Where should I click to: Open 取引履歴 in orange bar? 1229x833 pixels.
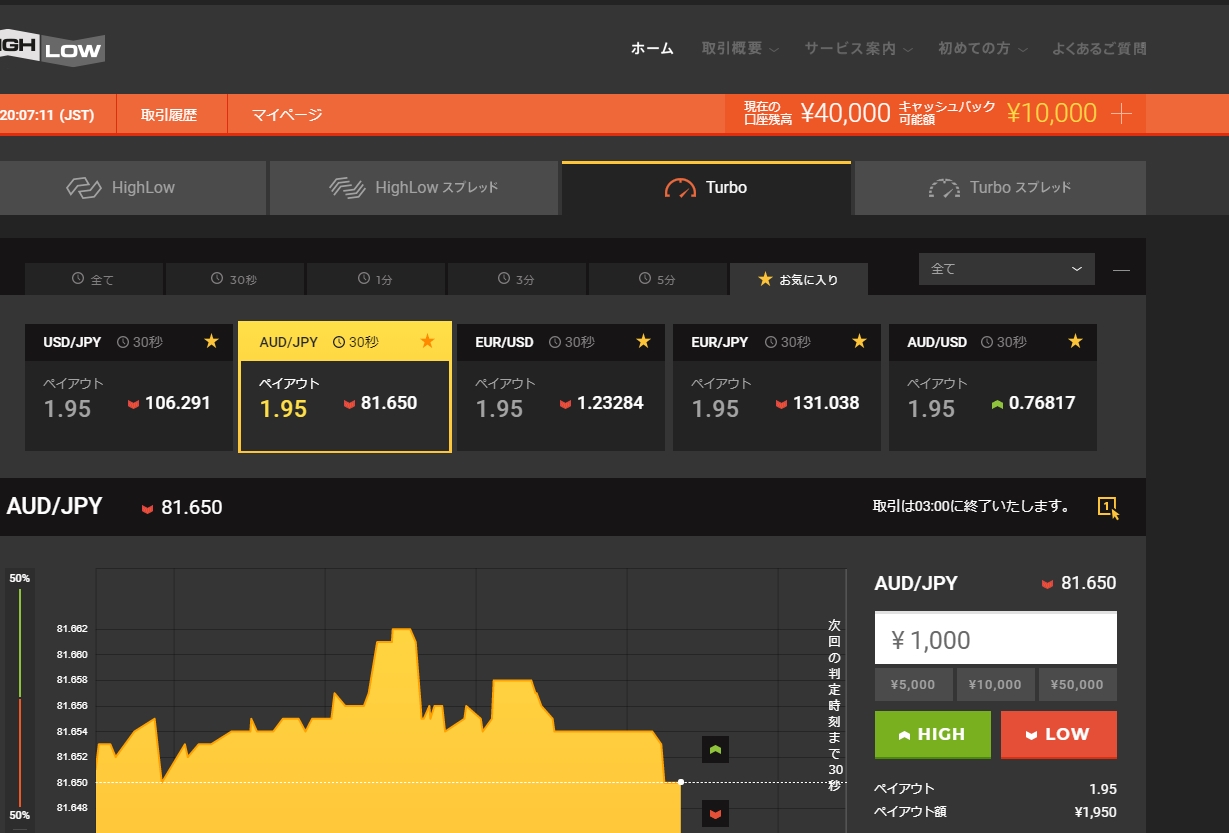point(169,115)
